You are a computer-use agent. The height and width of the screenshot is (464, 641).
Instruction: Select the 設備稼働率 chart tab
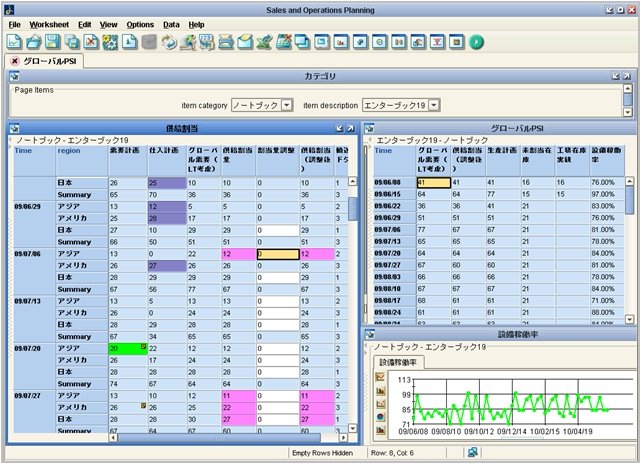[398, 362]
